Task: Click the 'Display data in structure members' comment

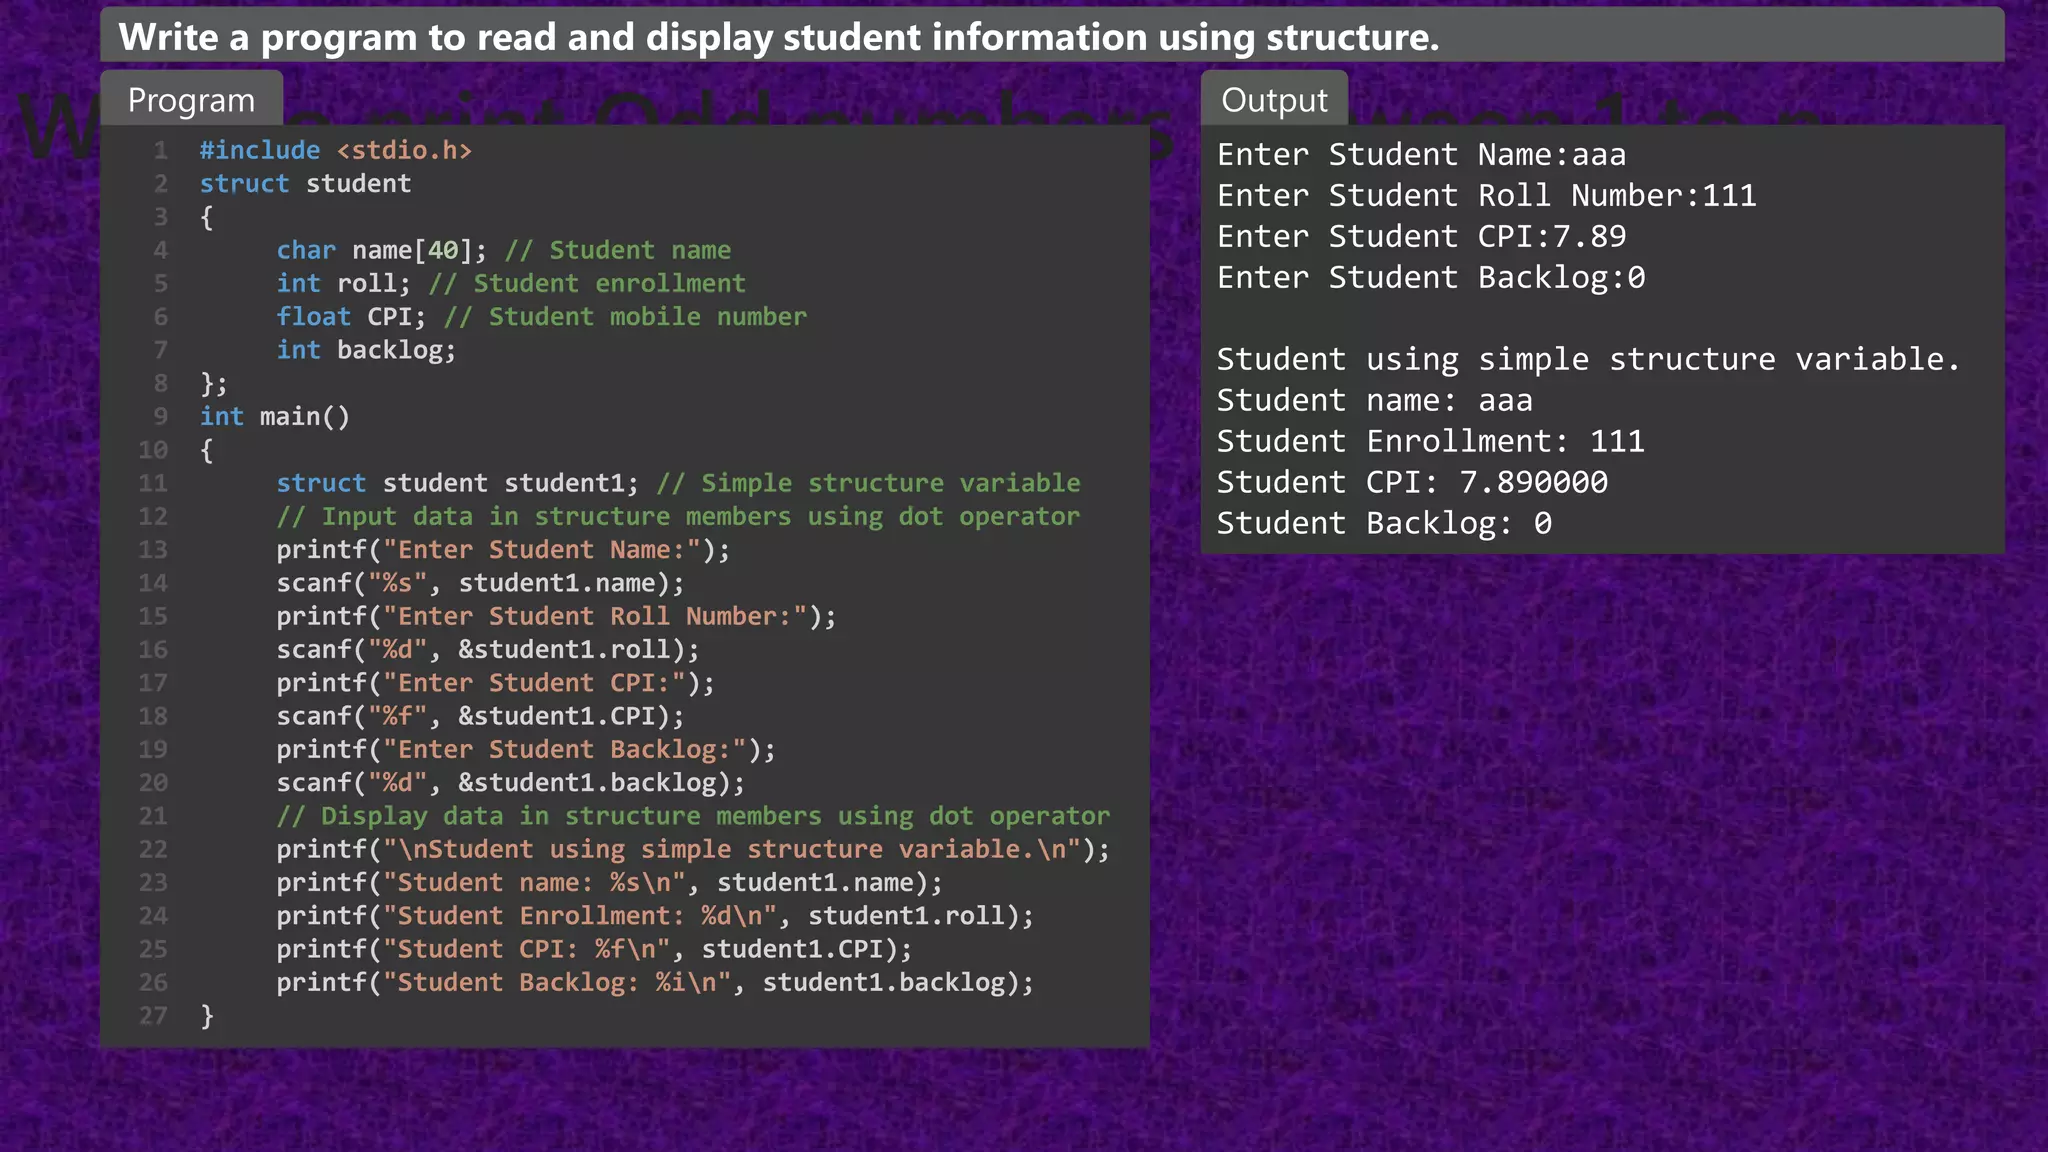Action: 693,816
